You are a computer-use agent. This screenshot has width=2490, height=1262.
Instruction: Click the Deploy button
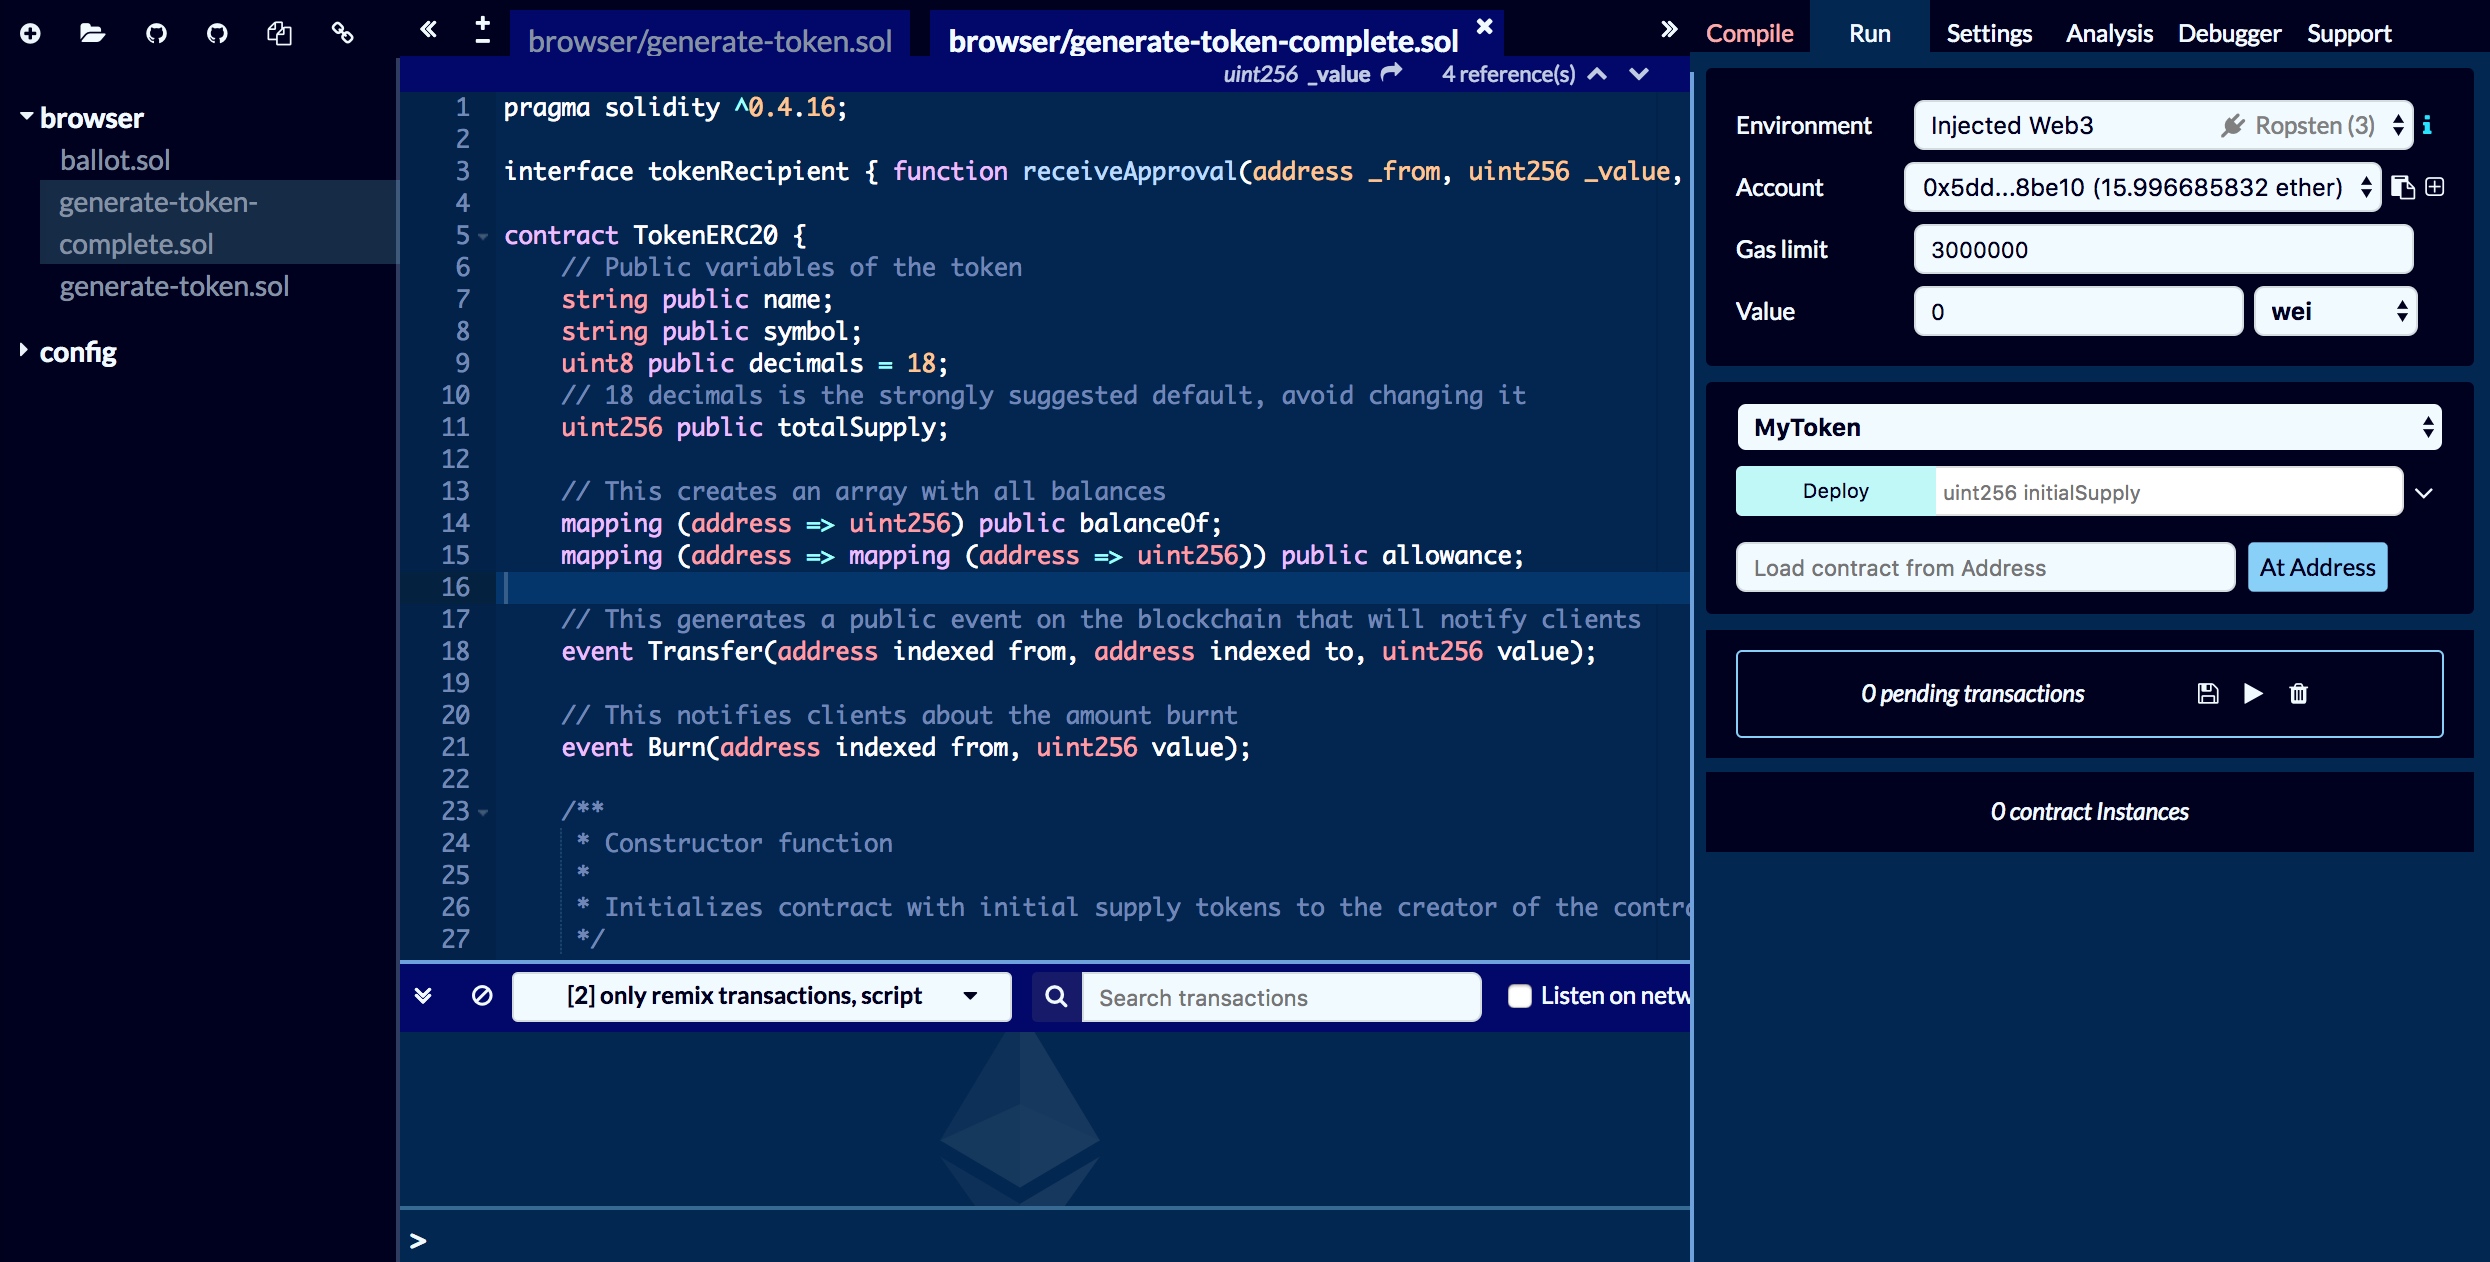pos(1835,491)
